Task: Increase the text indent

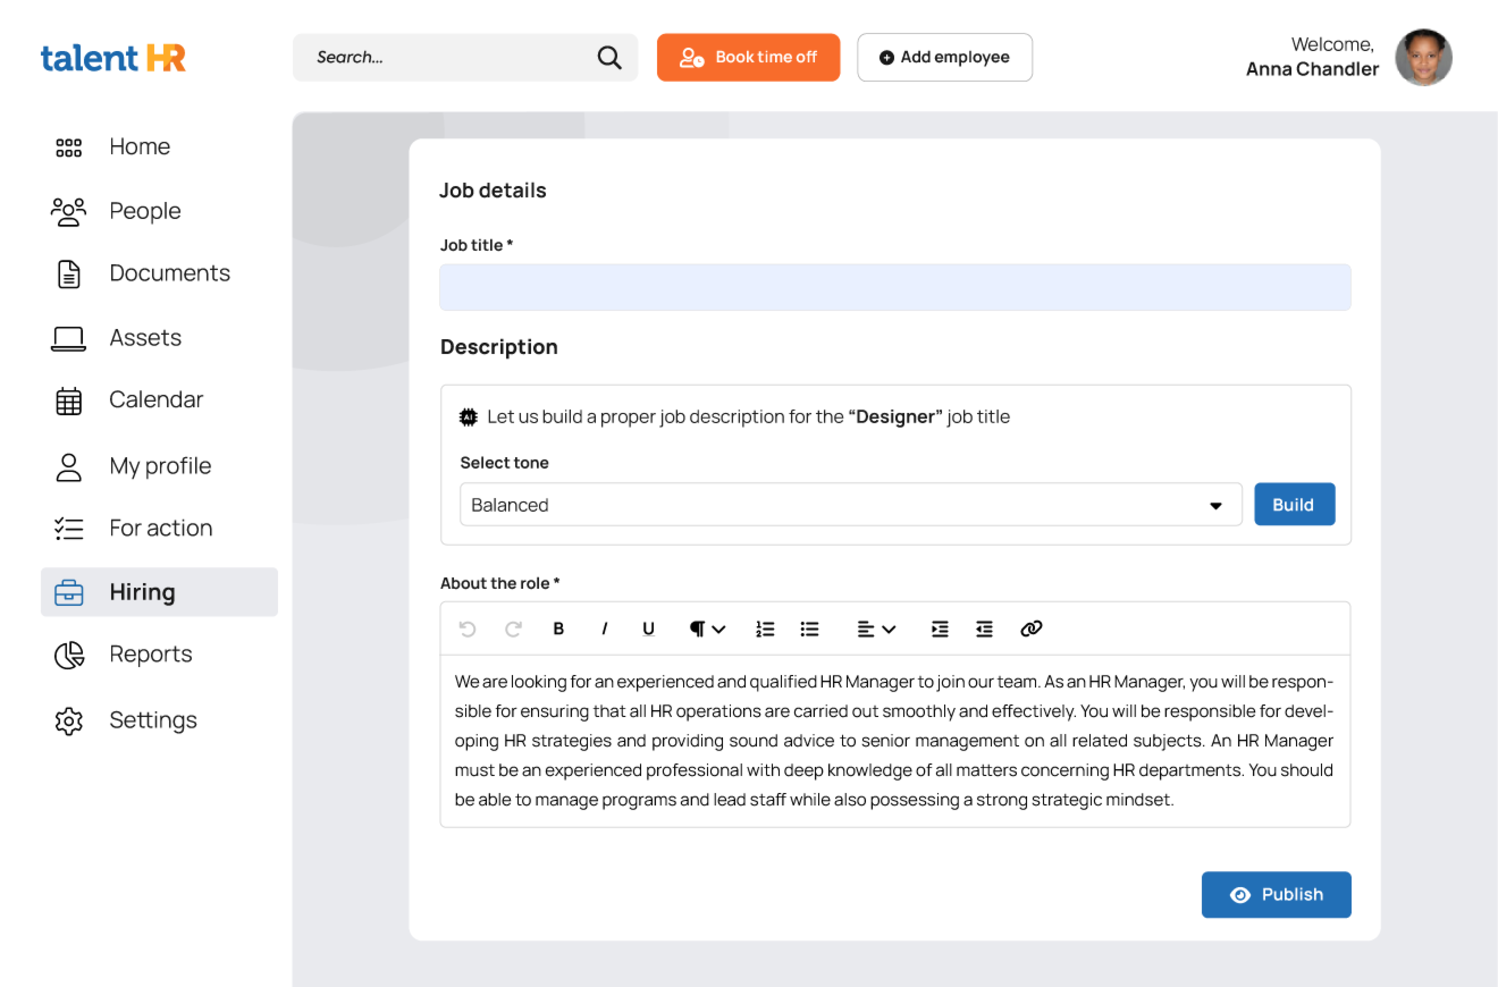Action: pyautogui.click(x=939, y=629)
